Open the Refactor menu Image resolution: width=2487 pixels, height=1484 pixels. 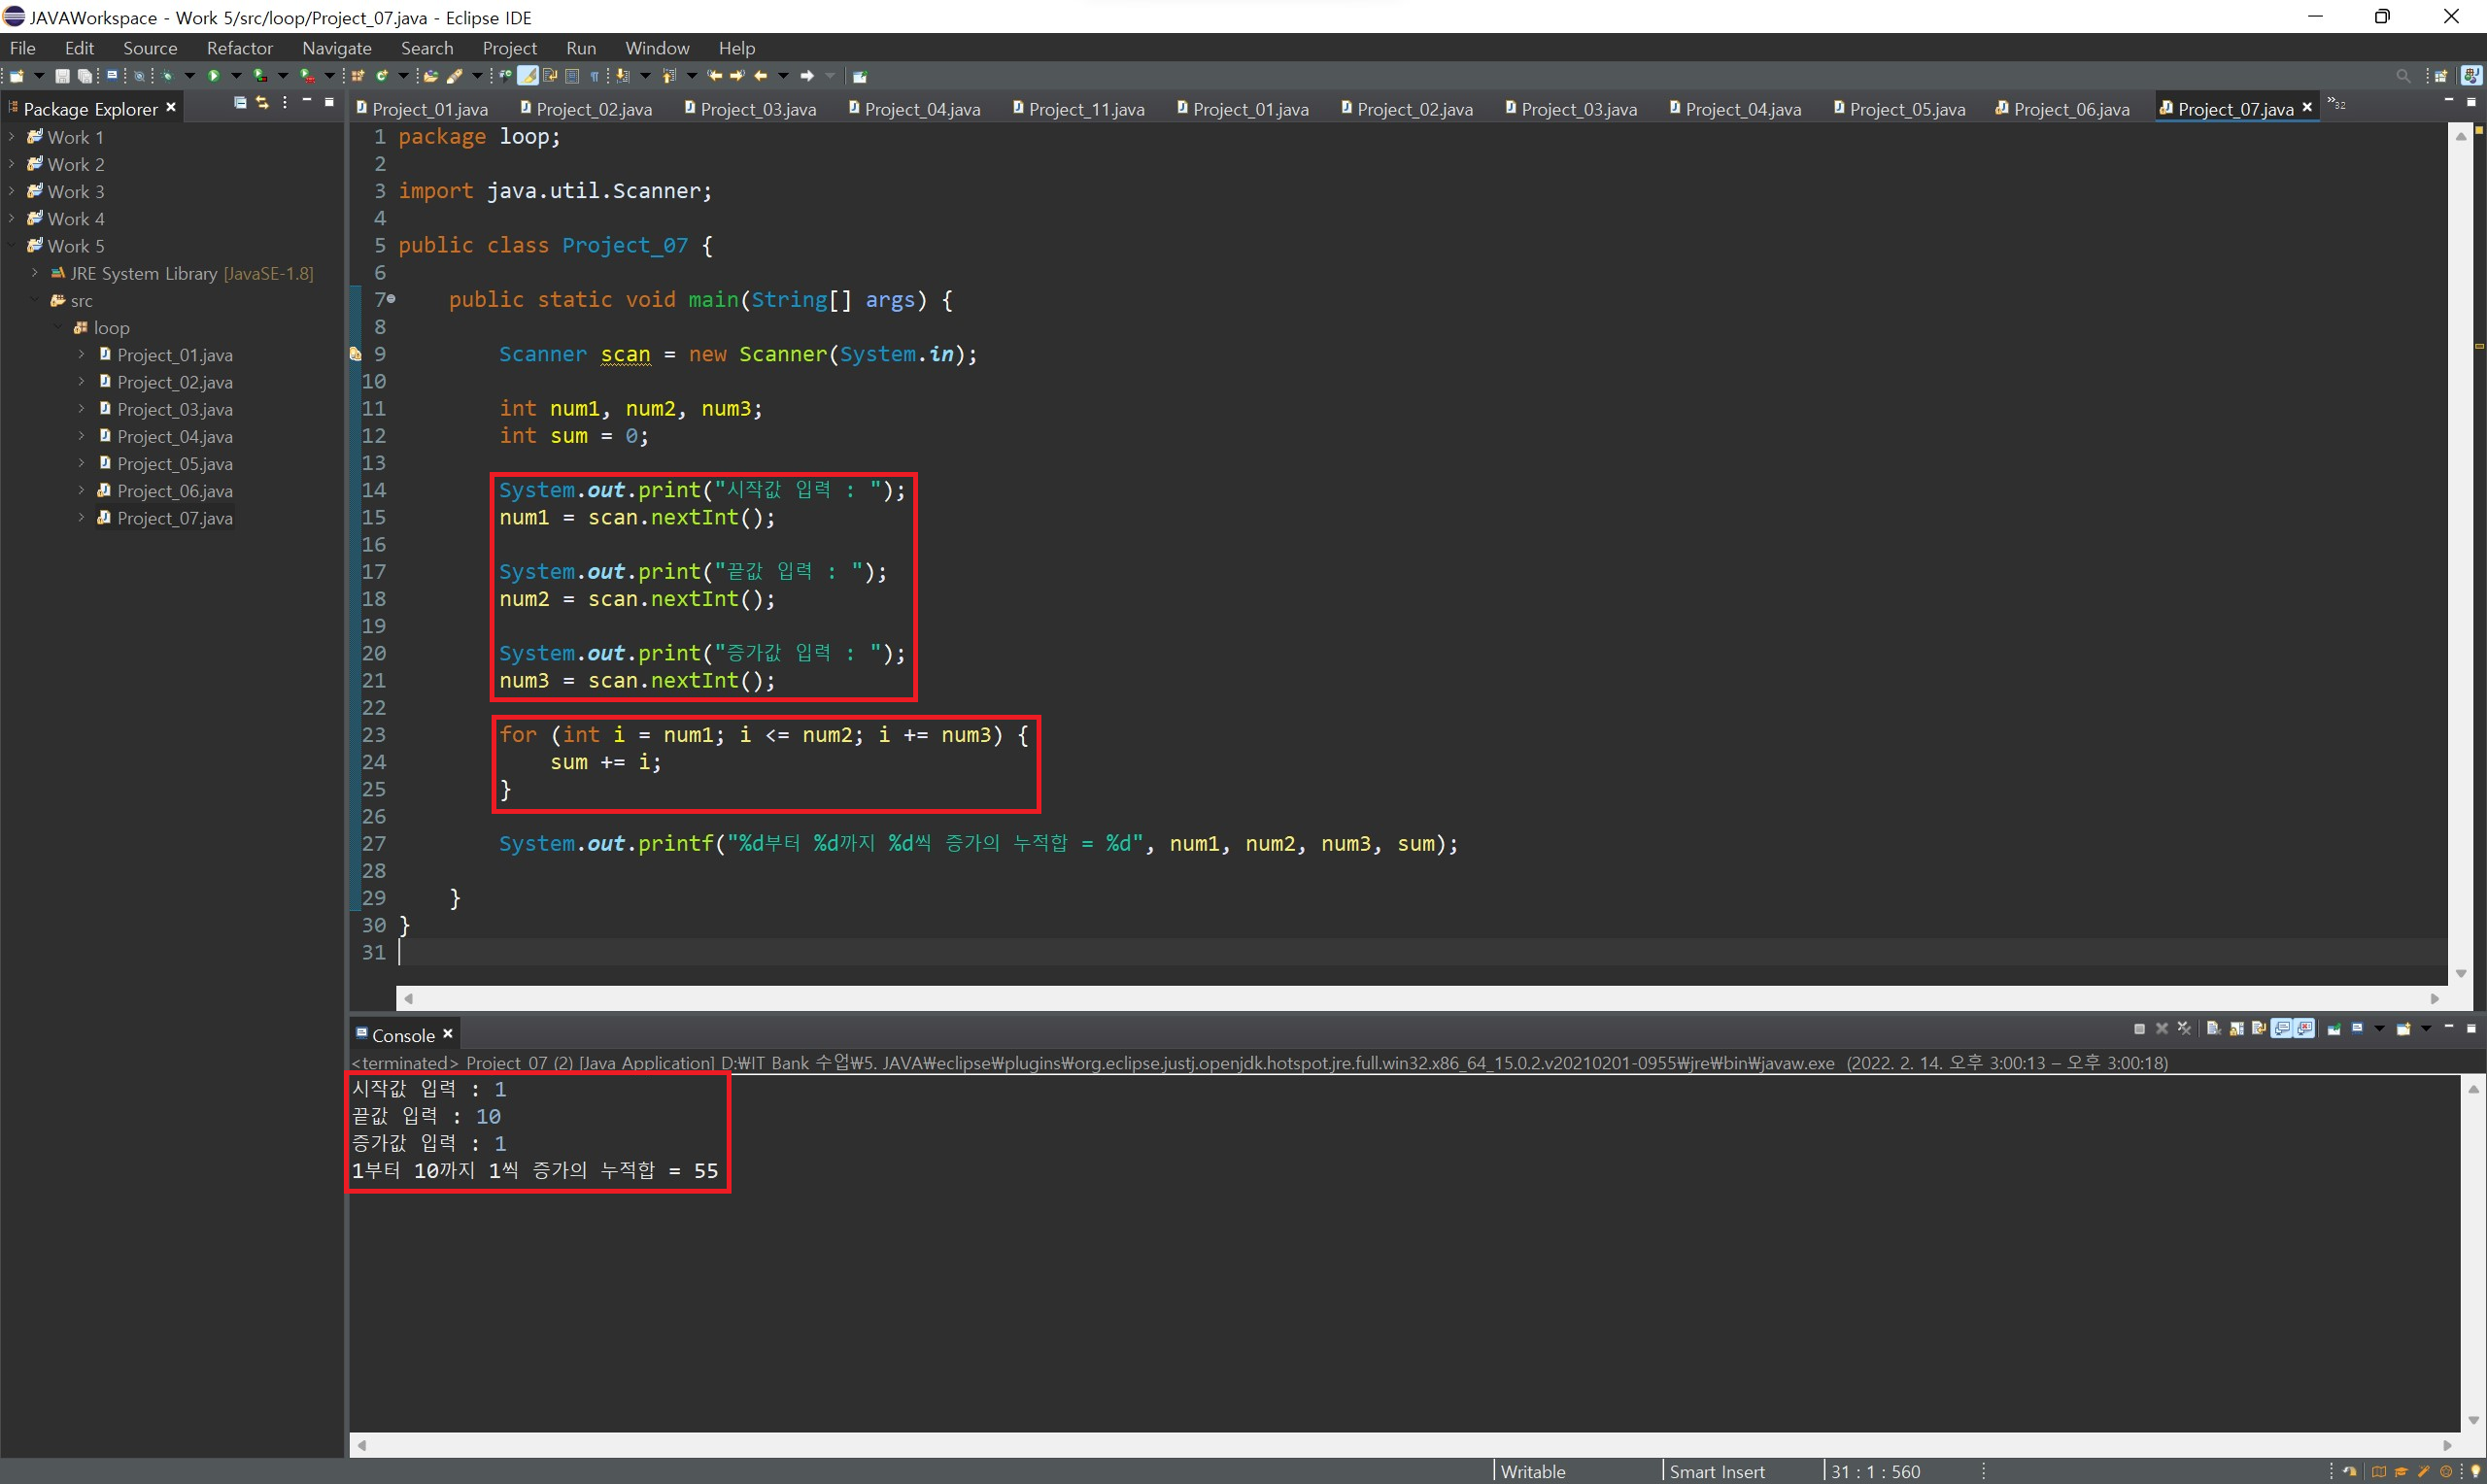(x=239, y=48)
